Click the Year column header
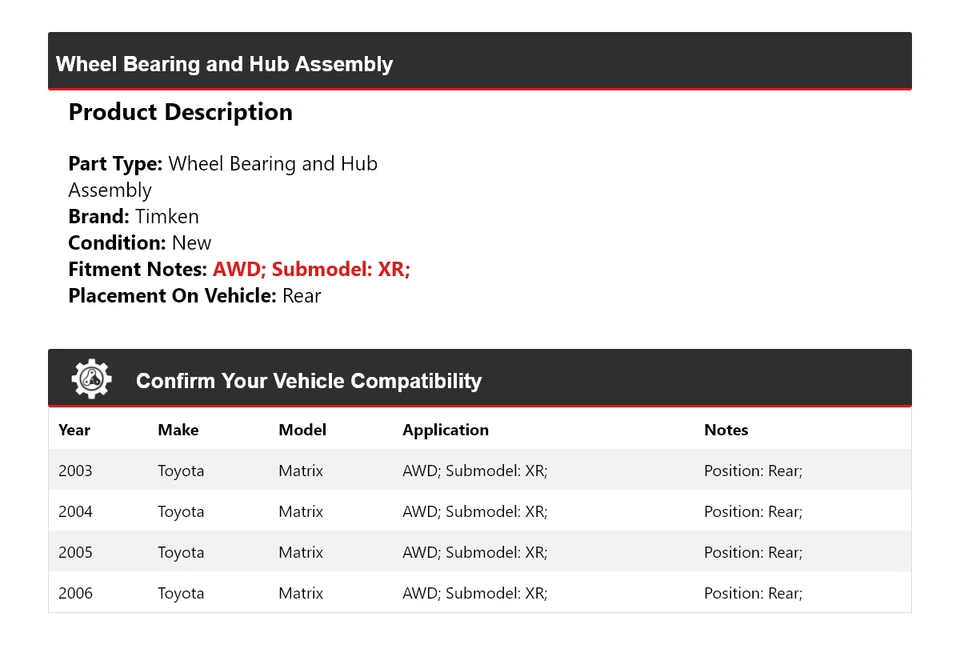 coord(74,430)
